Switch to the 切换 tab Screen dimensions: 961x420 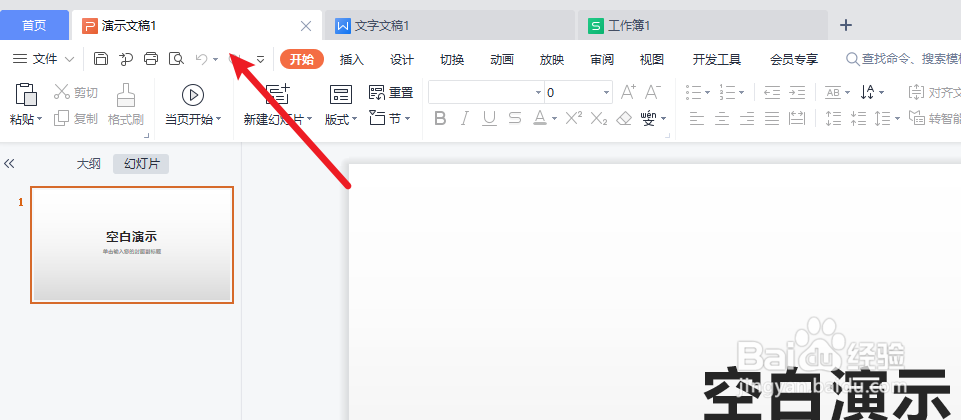coord(452,59)
